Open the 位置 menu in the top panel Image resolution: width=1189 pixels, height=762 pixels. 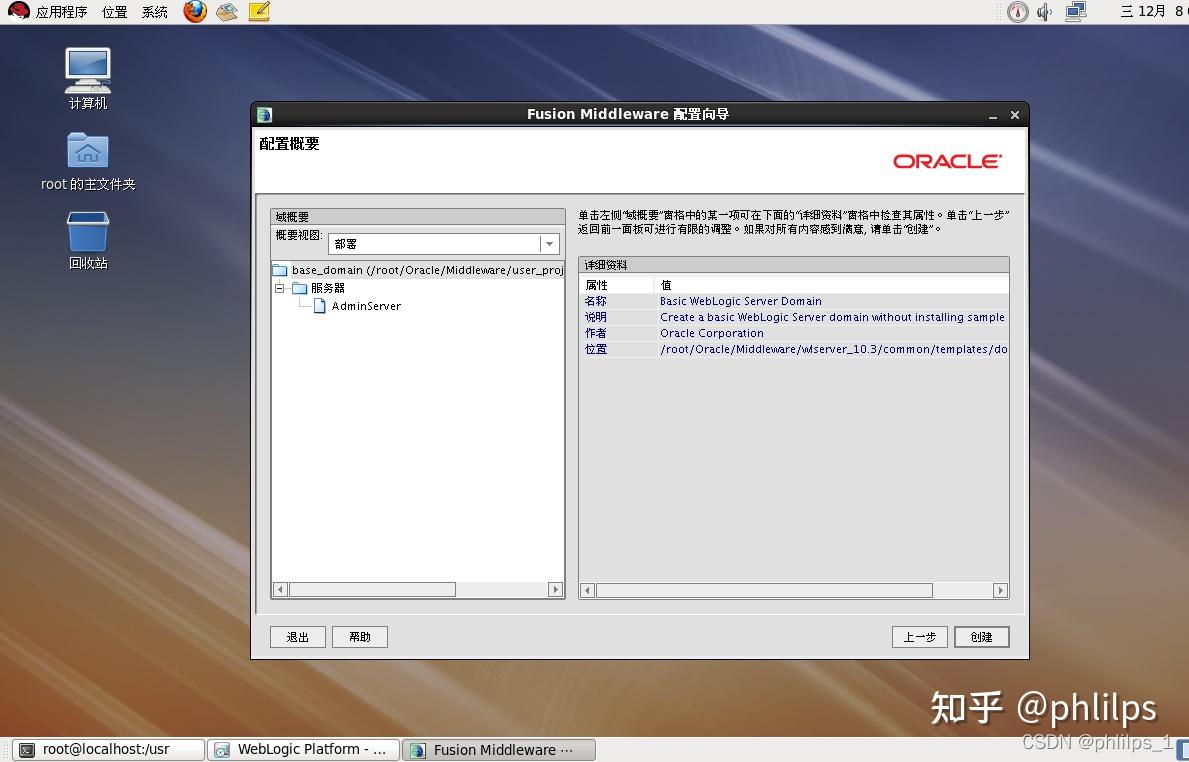(113, 12)
